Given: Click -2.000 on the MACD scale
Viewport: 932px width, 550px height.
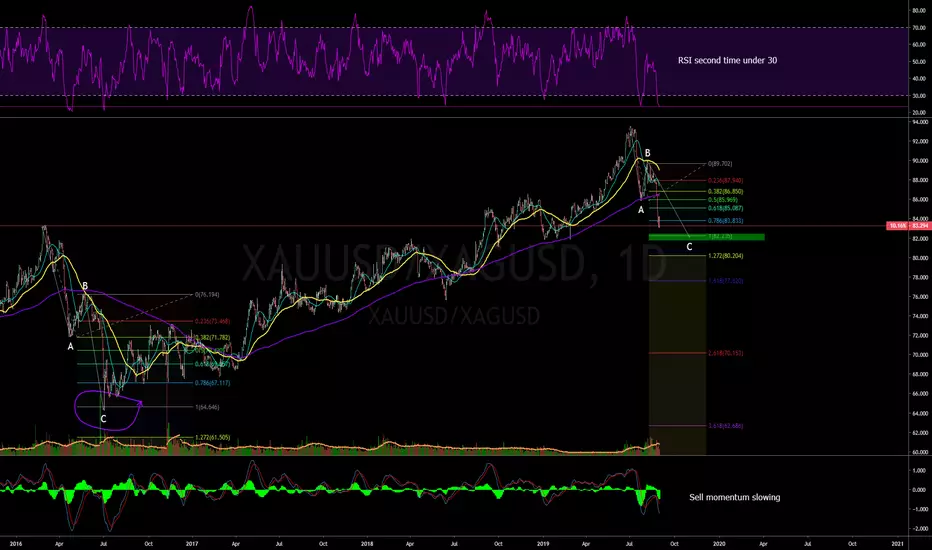Looking at the screenshot, I should (x=920, y=529).
